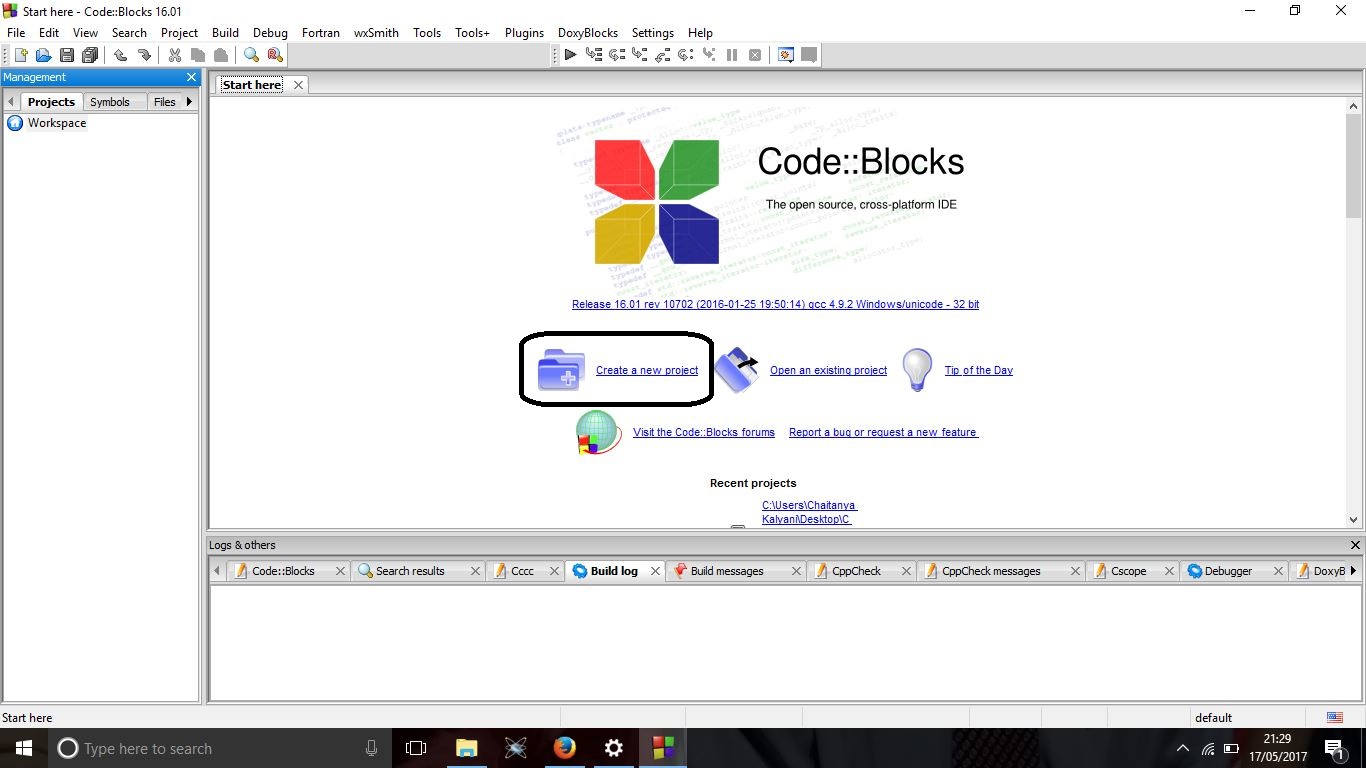Open the Tip of the Day link
Screen dimensions: 1366x768
pos(978,370)
